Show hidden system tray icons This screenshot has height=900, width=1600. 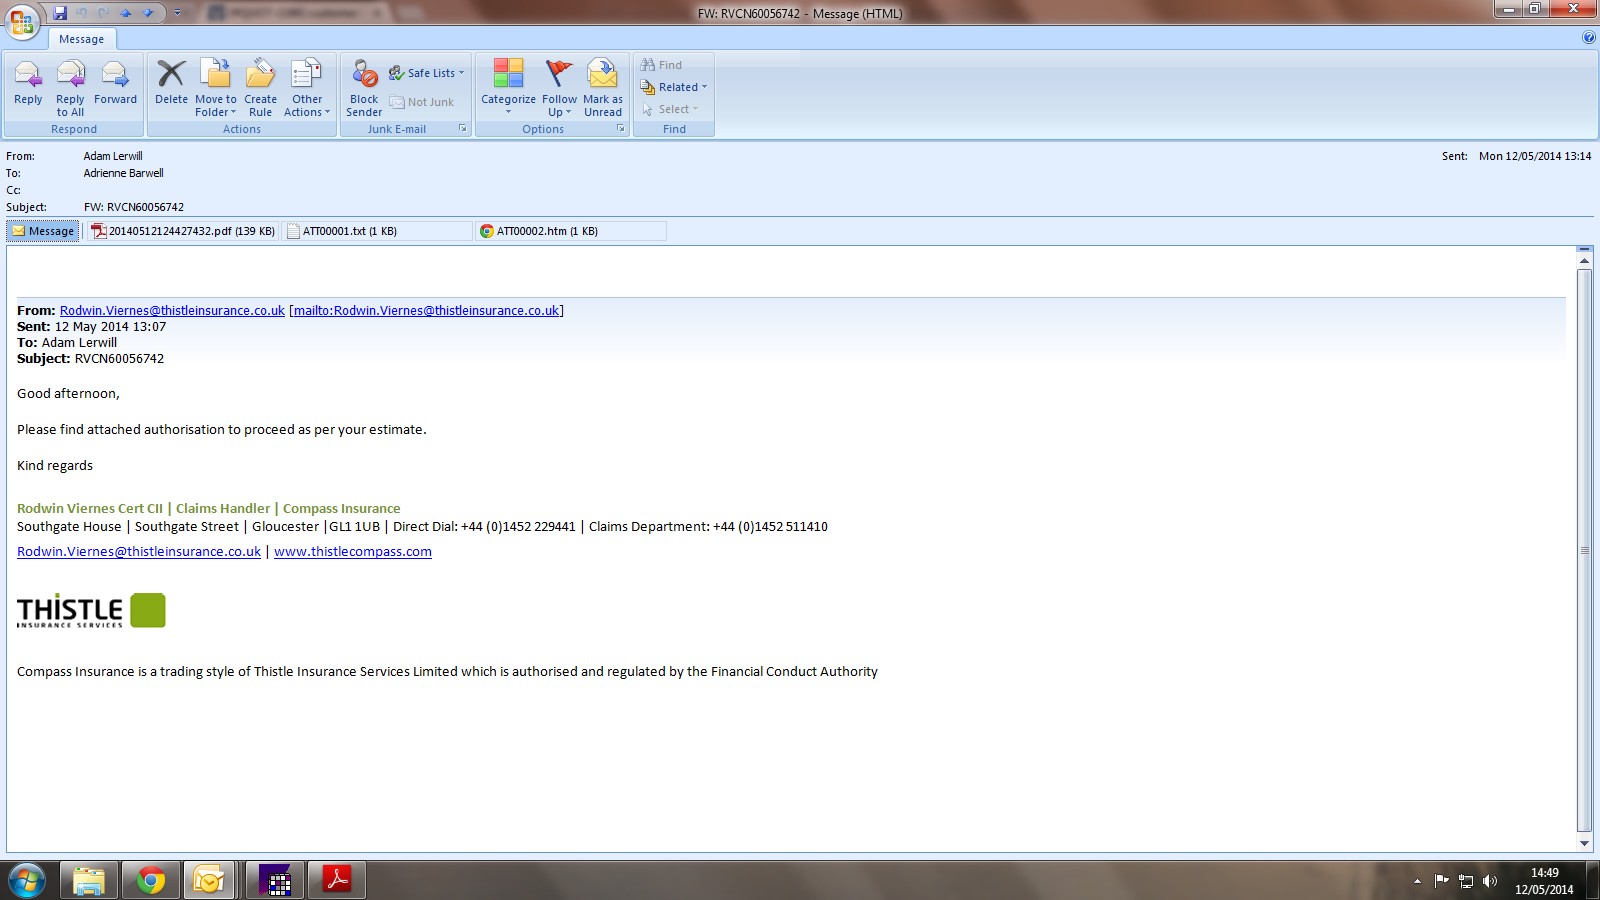click(1417, 881)
